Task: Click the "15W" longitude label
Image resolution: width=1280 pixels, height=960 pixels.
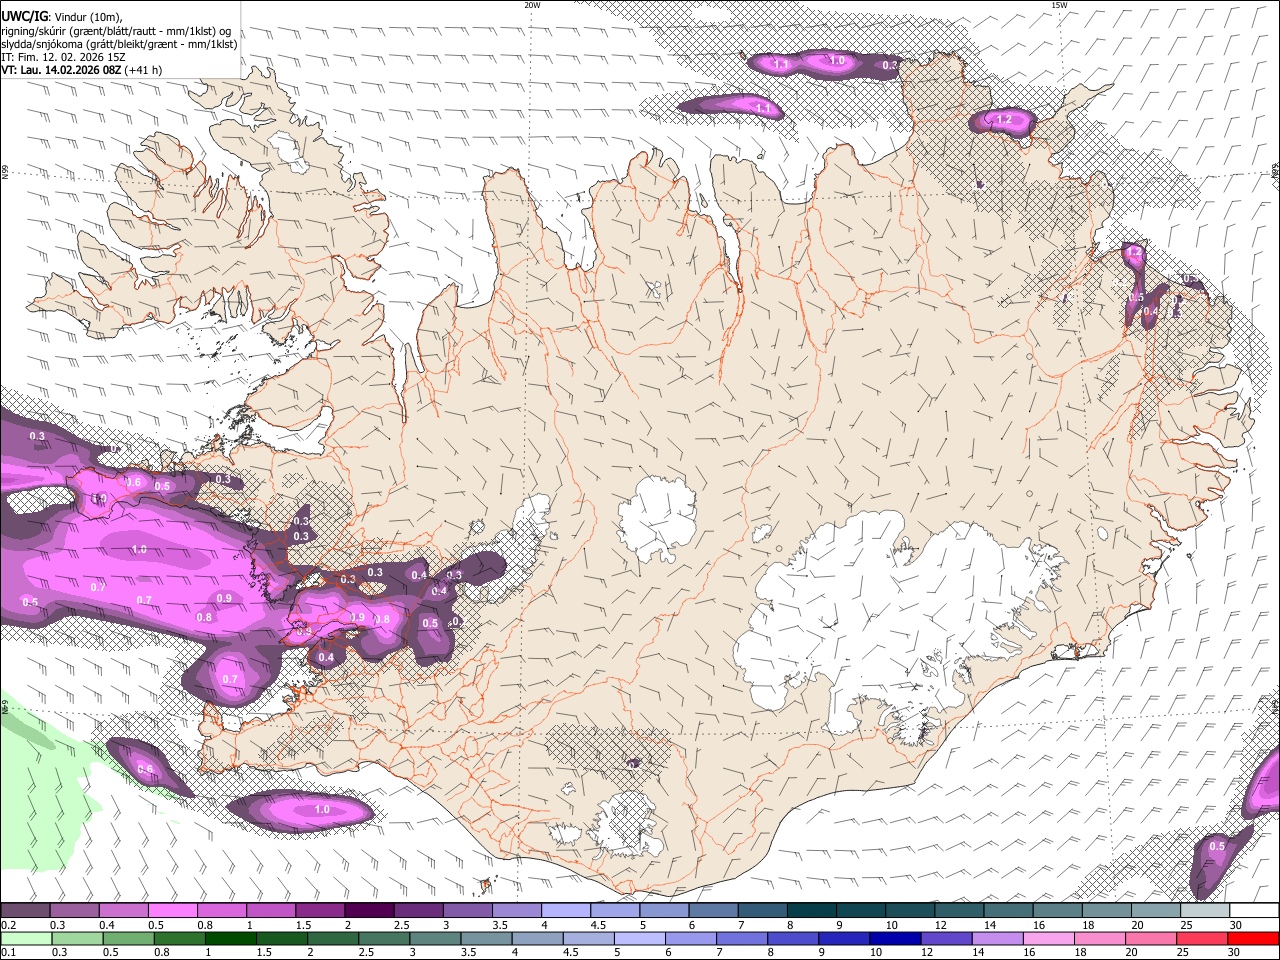Action: (x=1059, y=5)
